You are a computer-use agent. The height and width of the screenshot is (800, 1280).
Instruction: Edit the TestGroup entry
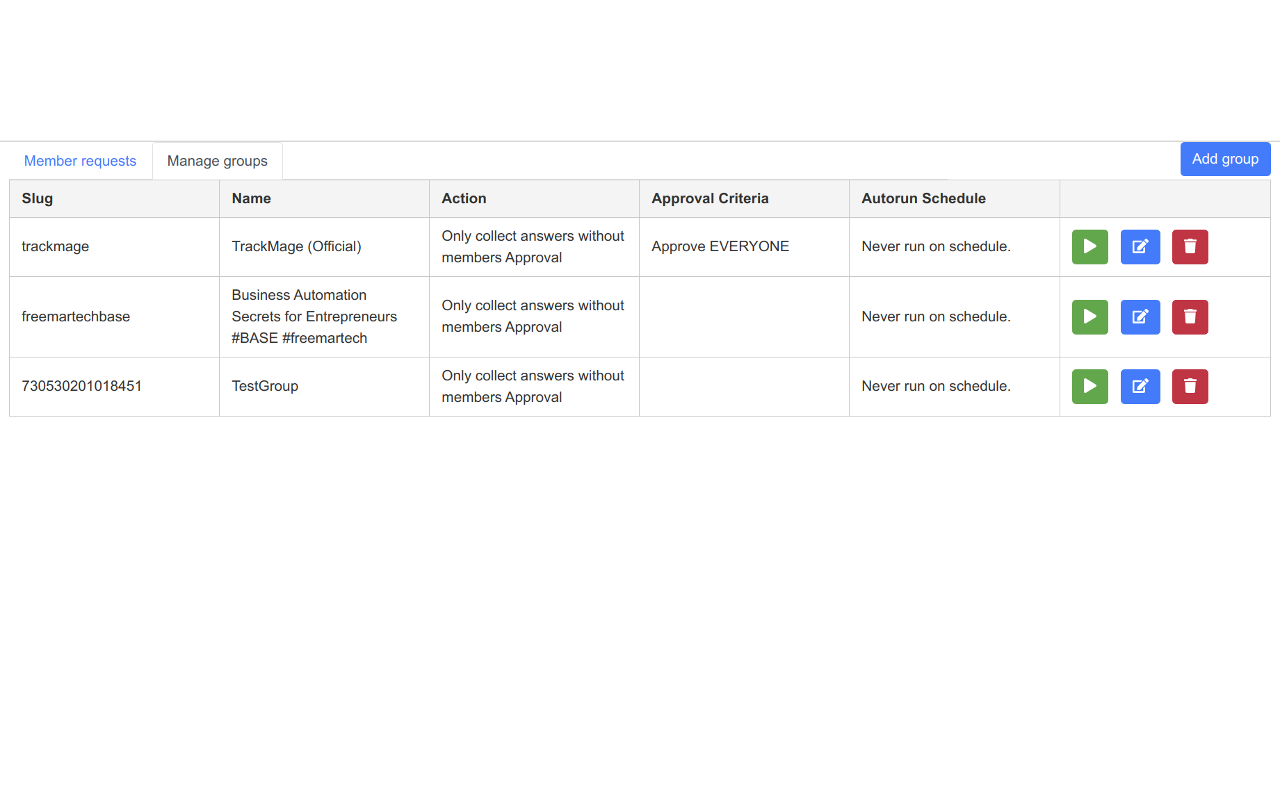(1140, 387)
